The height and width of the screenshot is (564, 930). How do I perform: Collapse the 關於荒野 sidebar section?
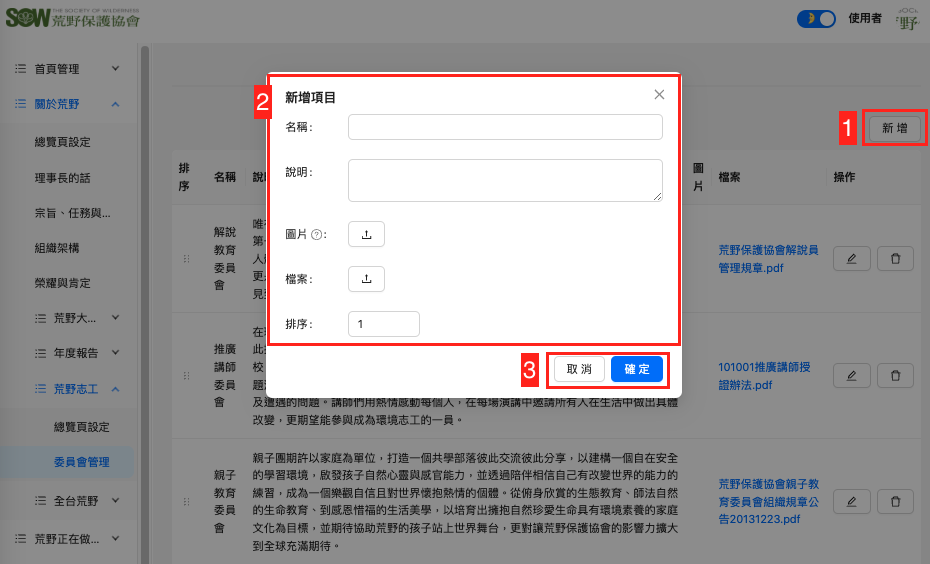point(68,104)
